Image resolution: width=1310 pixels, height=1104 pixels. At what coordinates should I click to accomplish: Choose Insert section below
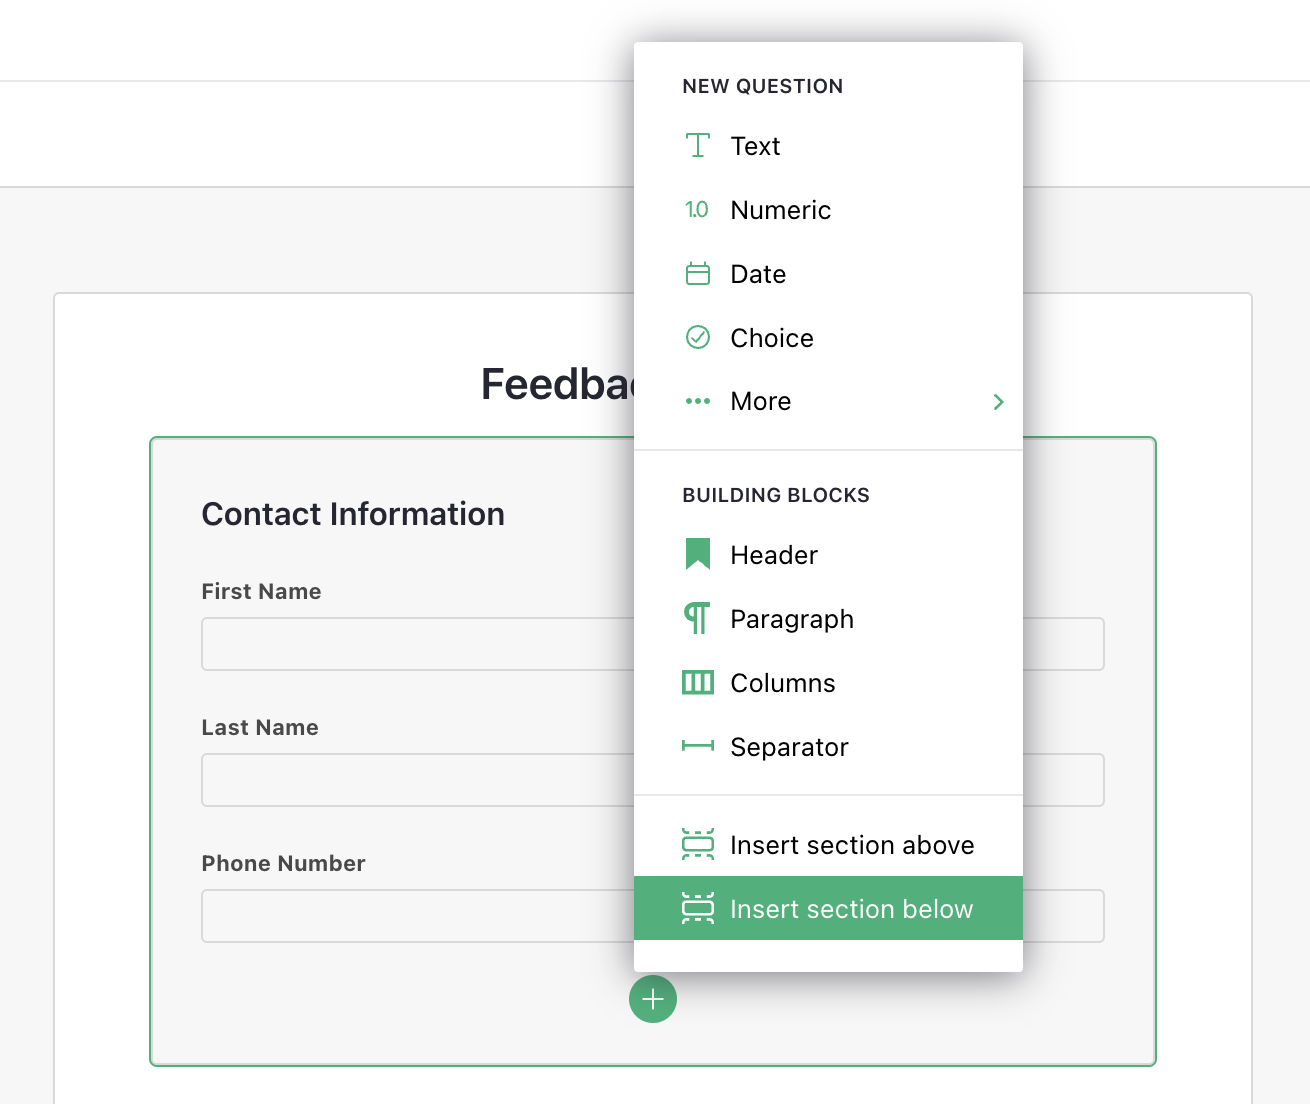click(x=852, y=909)
